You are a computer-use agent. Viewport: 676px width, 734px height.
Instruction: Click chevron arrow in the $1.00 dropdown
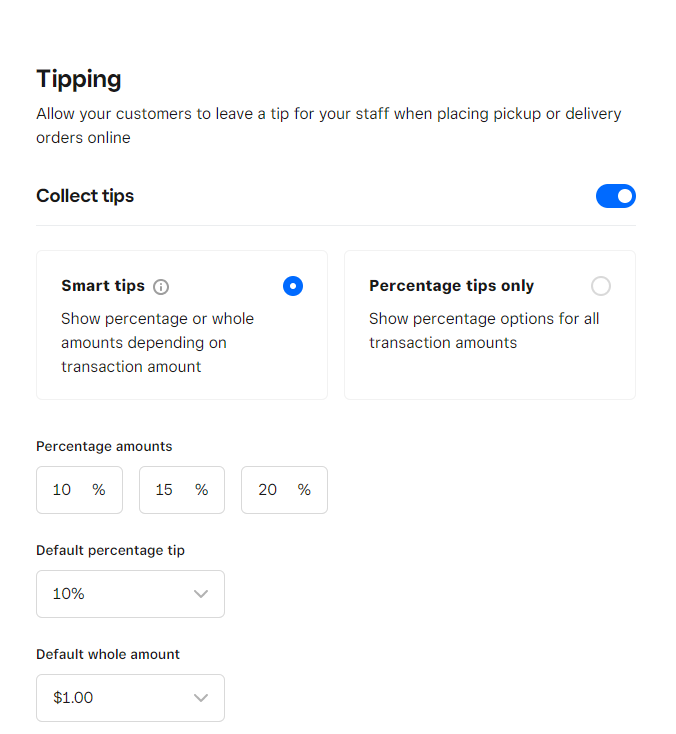201,698
